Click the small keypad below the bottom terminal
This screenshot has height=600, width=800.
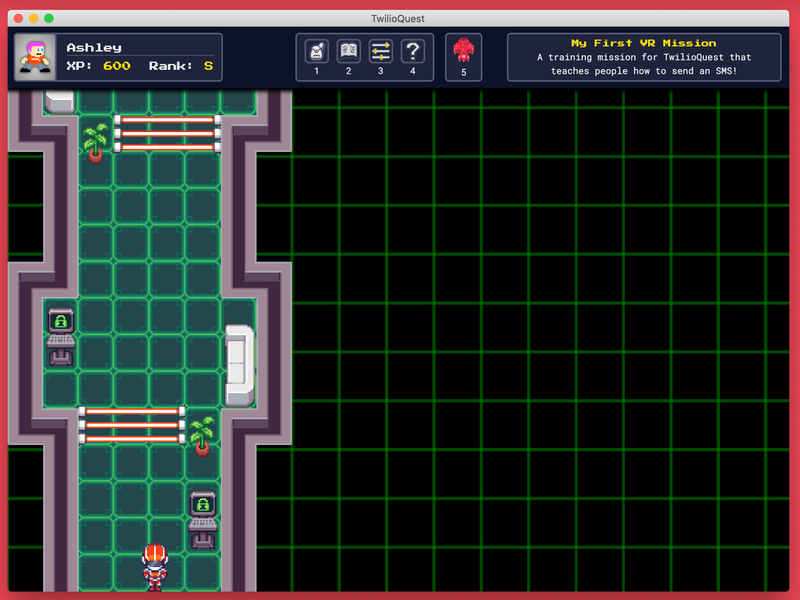point(202,541)
